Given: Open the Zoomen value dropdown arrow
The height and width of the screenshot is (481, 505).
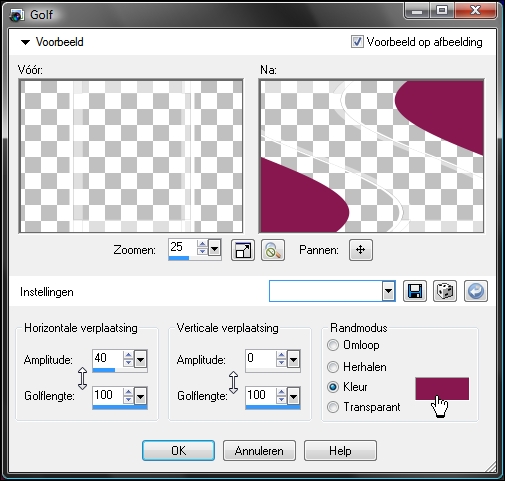Looking at the screenshot, I should [x=214, y=248].
